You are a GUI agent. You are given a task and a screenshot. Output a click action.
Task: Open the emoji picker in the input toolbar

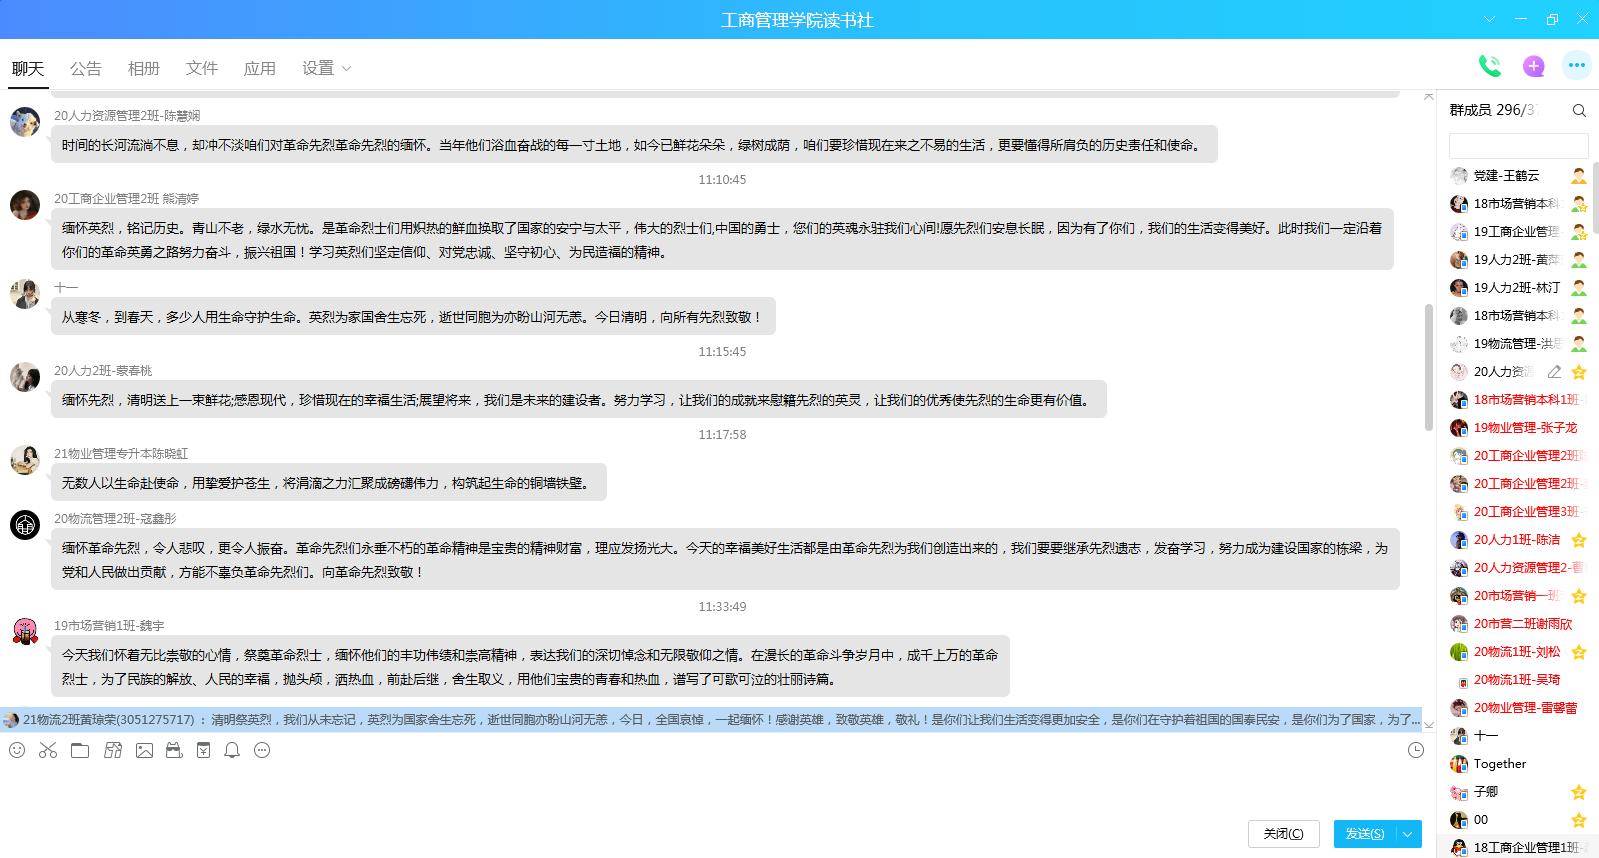(17, 750)
